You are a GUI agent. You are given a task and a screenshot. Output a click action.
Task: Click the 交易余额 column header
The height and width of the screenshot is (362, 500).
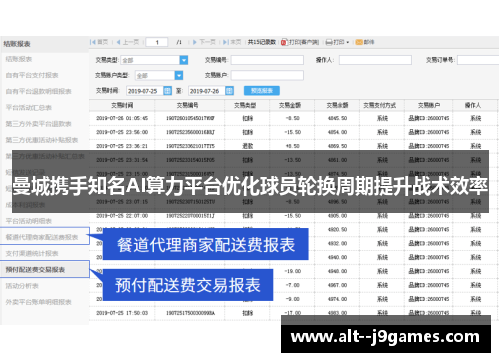click(x=337, y=105)
